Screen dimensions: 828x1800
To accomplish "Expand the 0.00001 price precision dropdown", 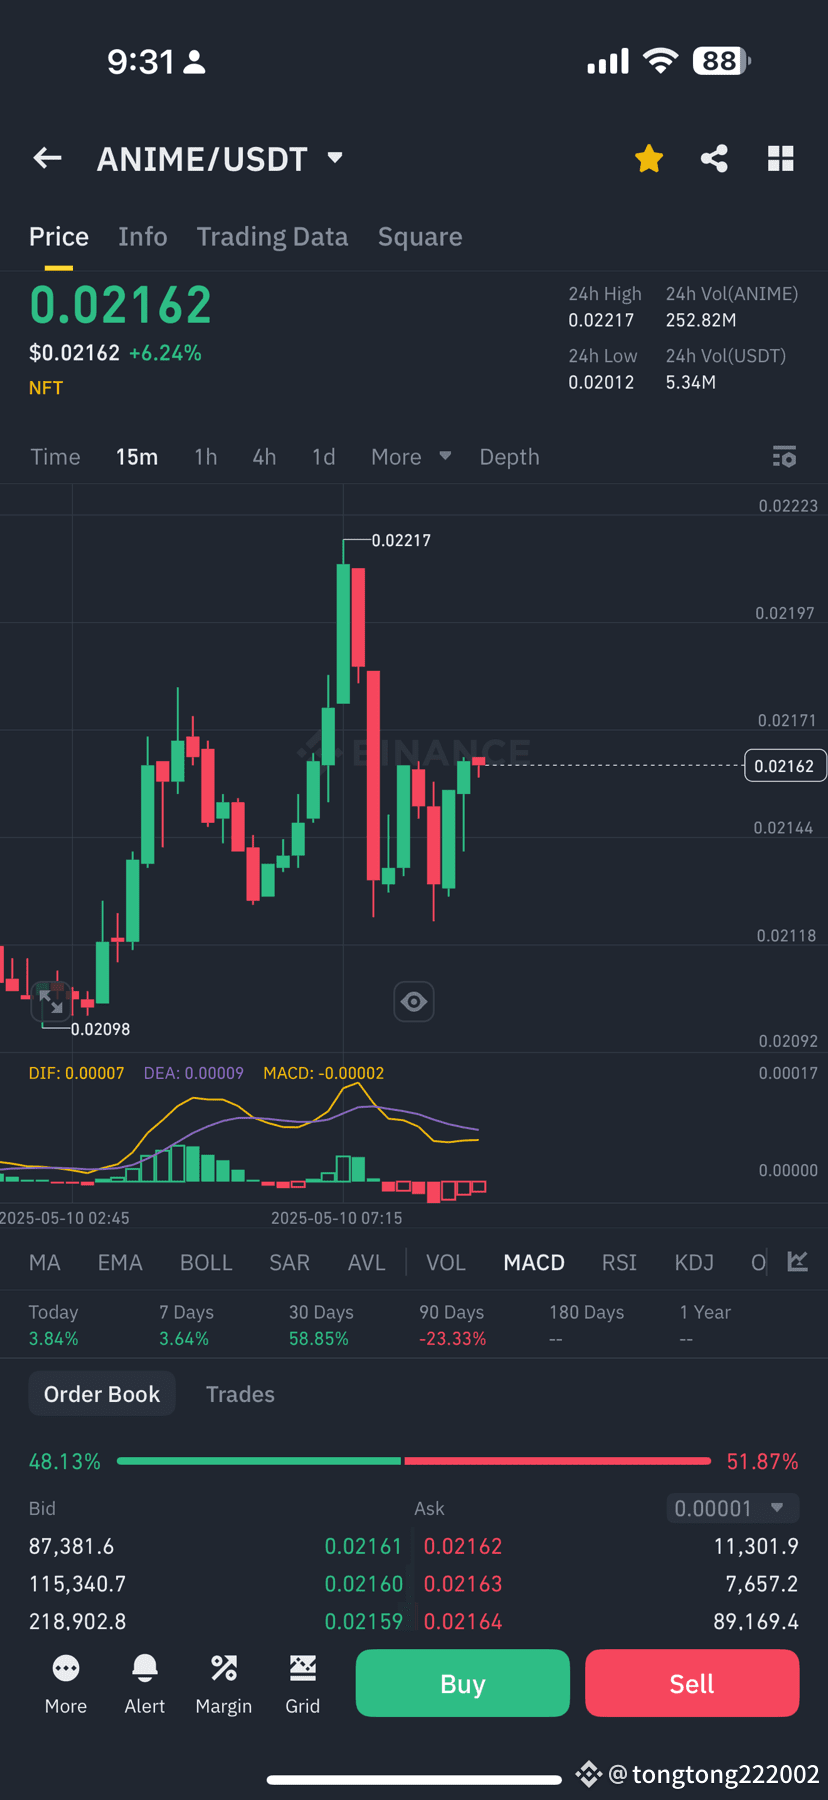I will point(733,1508).
